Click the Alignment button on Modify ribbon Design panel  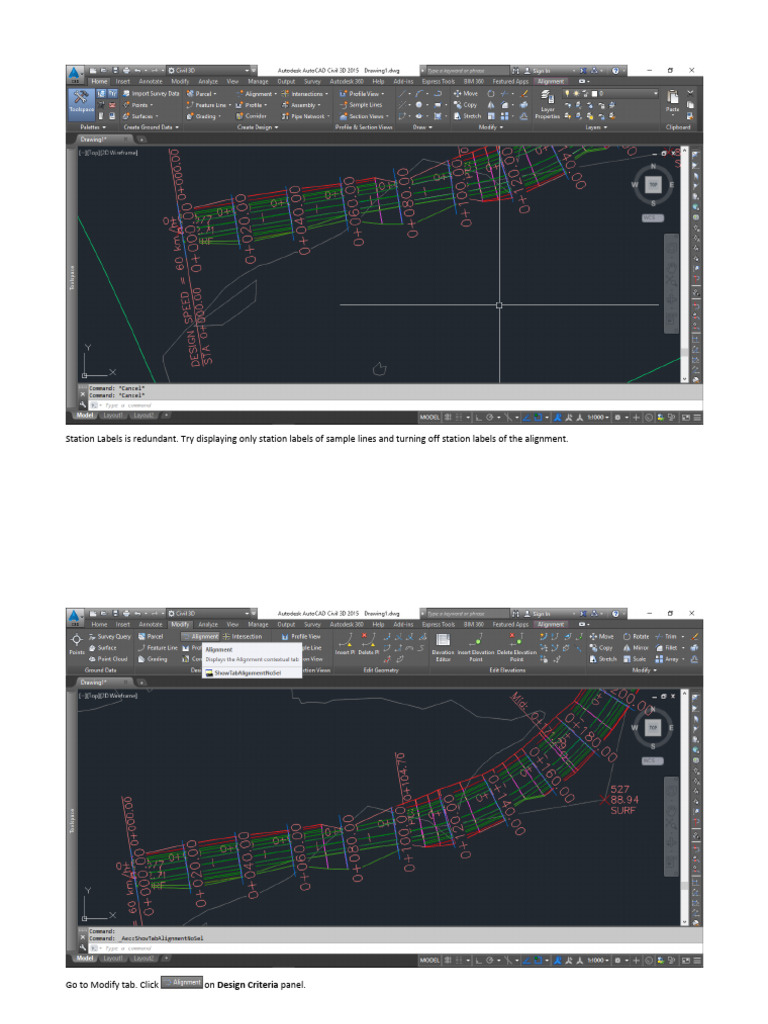click(x=200, y=637)
